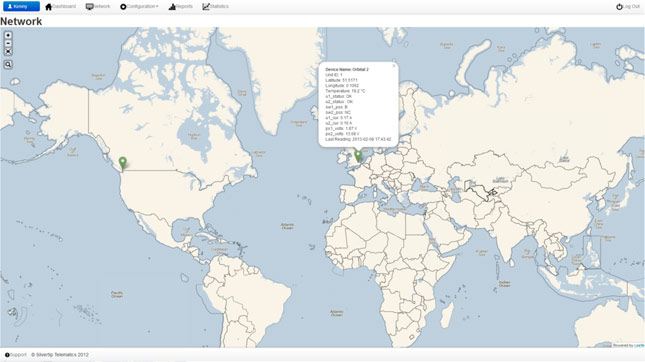The width and height of the screenshot is (645, 362).
Task: Close the Orbital 2 device popup
Action: (394, 66)
